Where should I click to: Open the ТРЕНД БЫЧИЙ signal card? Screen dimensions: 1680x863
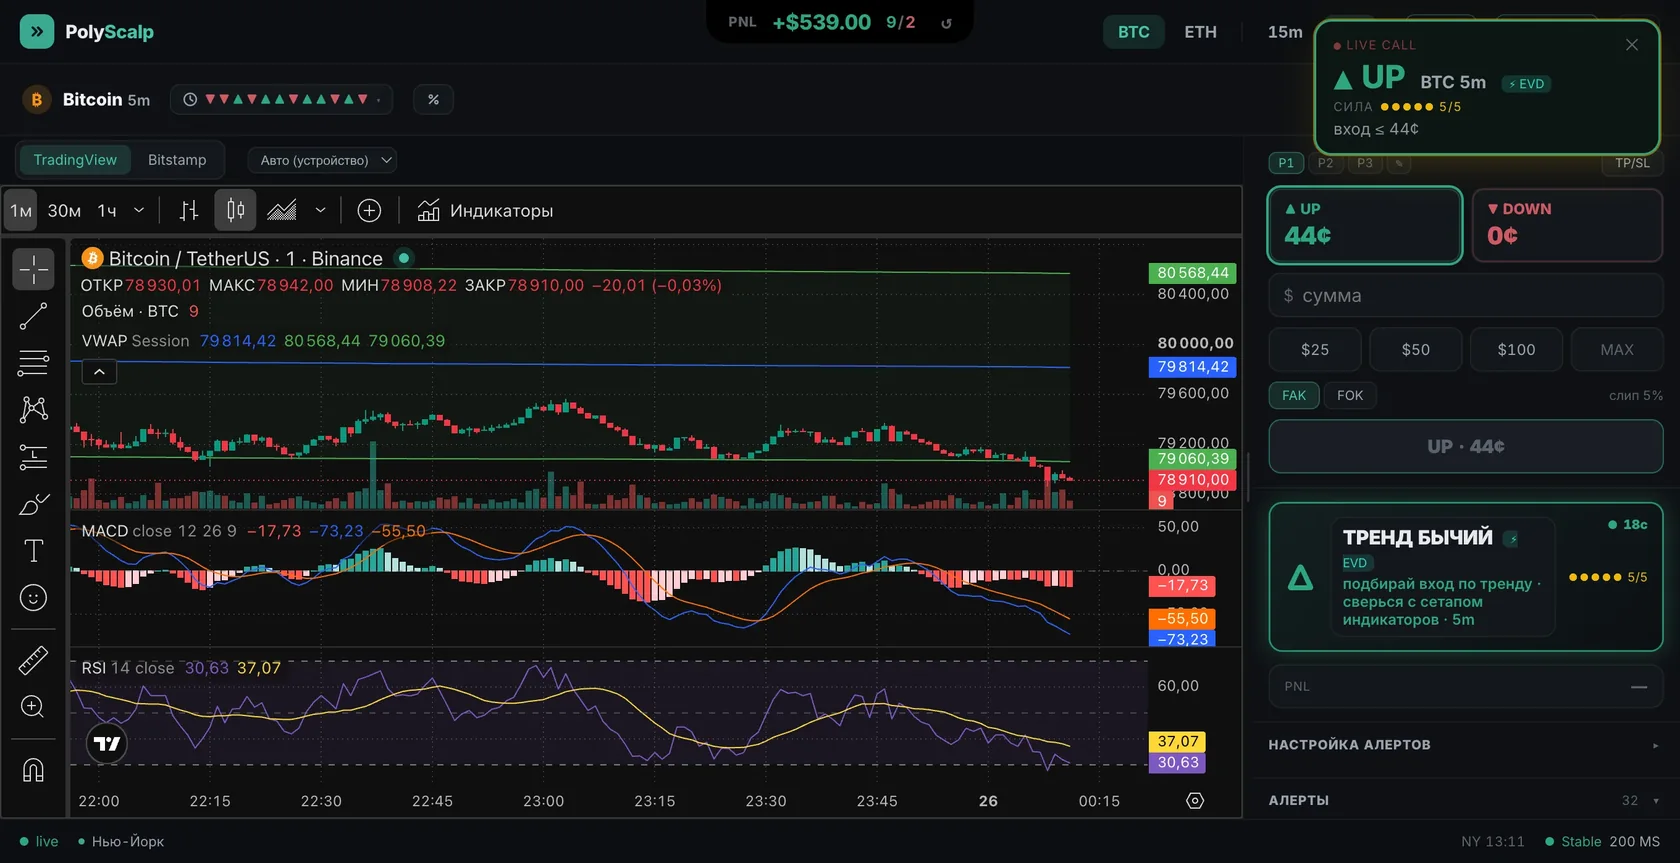(1466, 577)
